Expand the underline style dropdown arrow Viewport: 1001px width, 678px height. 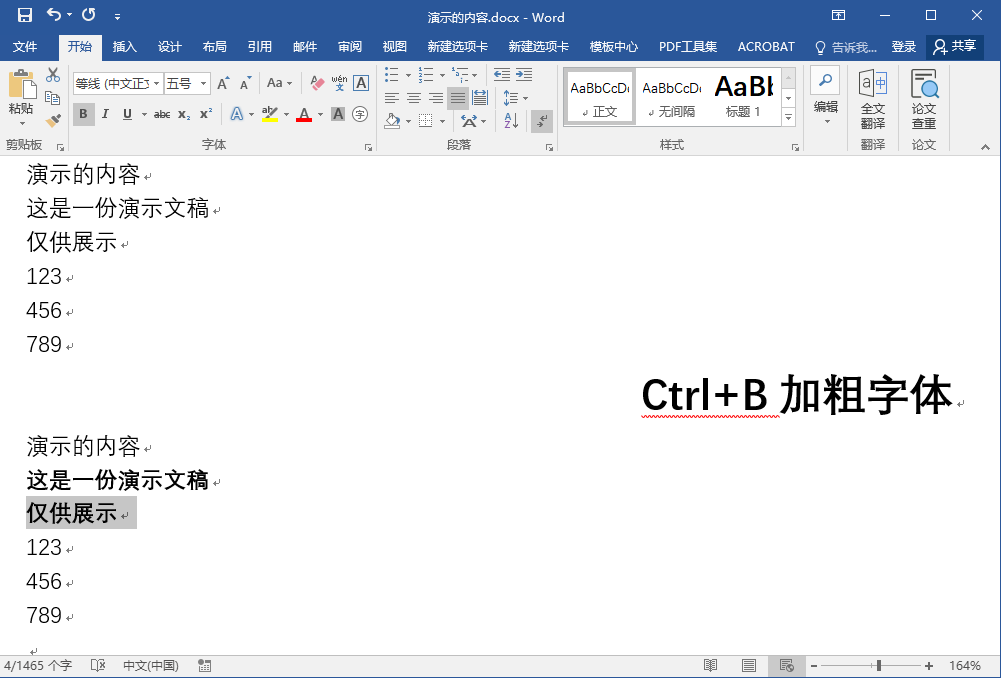(144, 115)
